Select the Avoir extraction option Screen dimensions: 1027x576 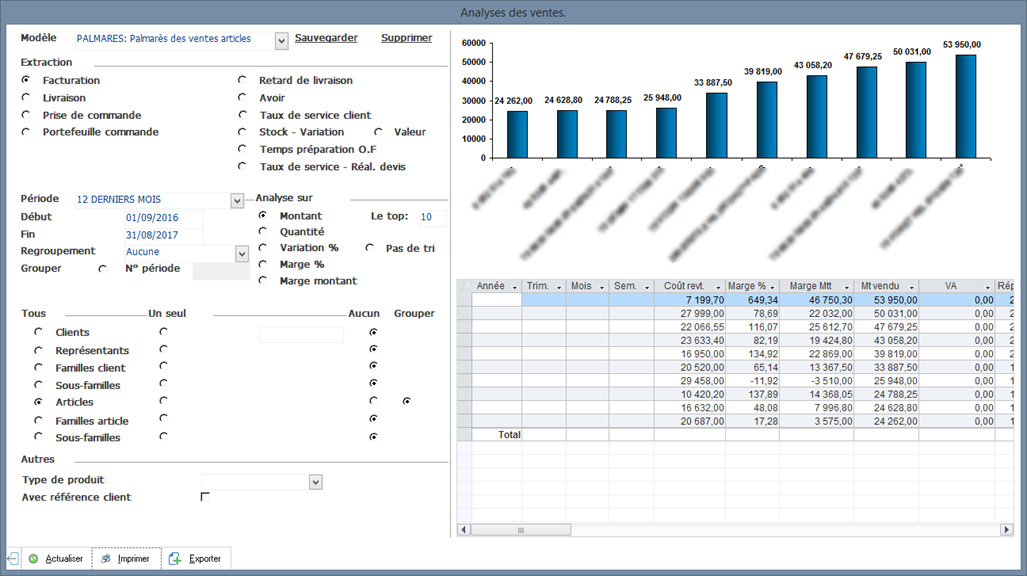[242, 98]
